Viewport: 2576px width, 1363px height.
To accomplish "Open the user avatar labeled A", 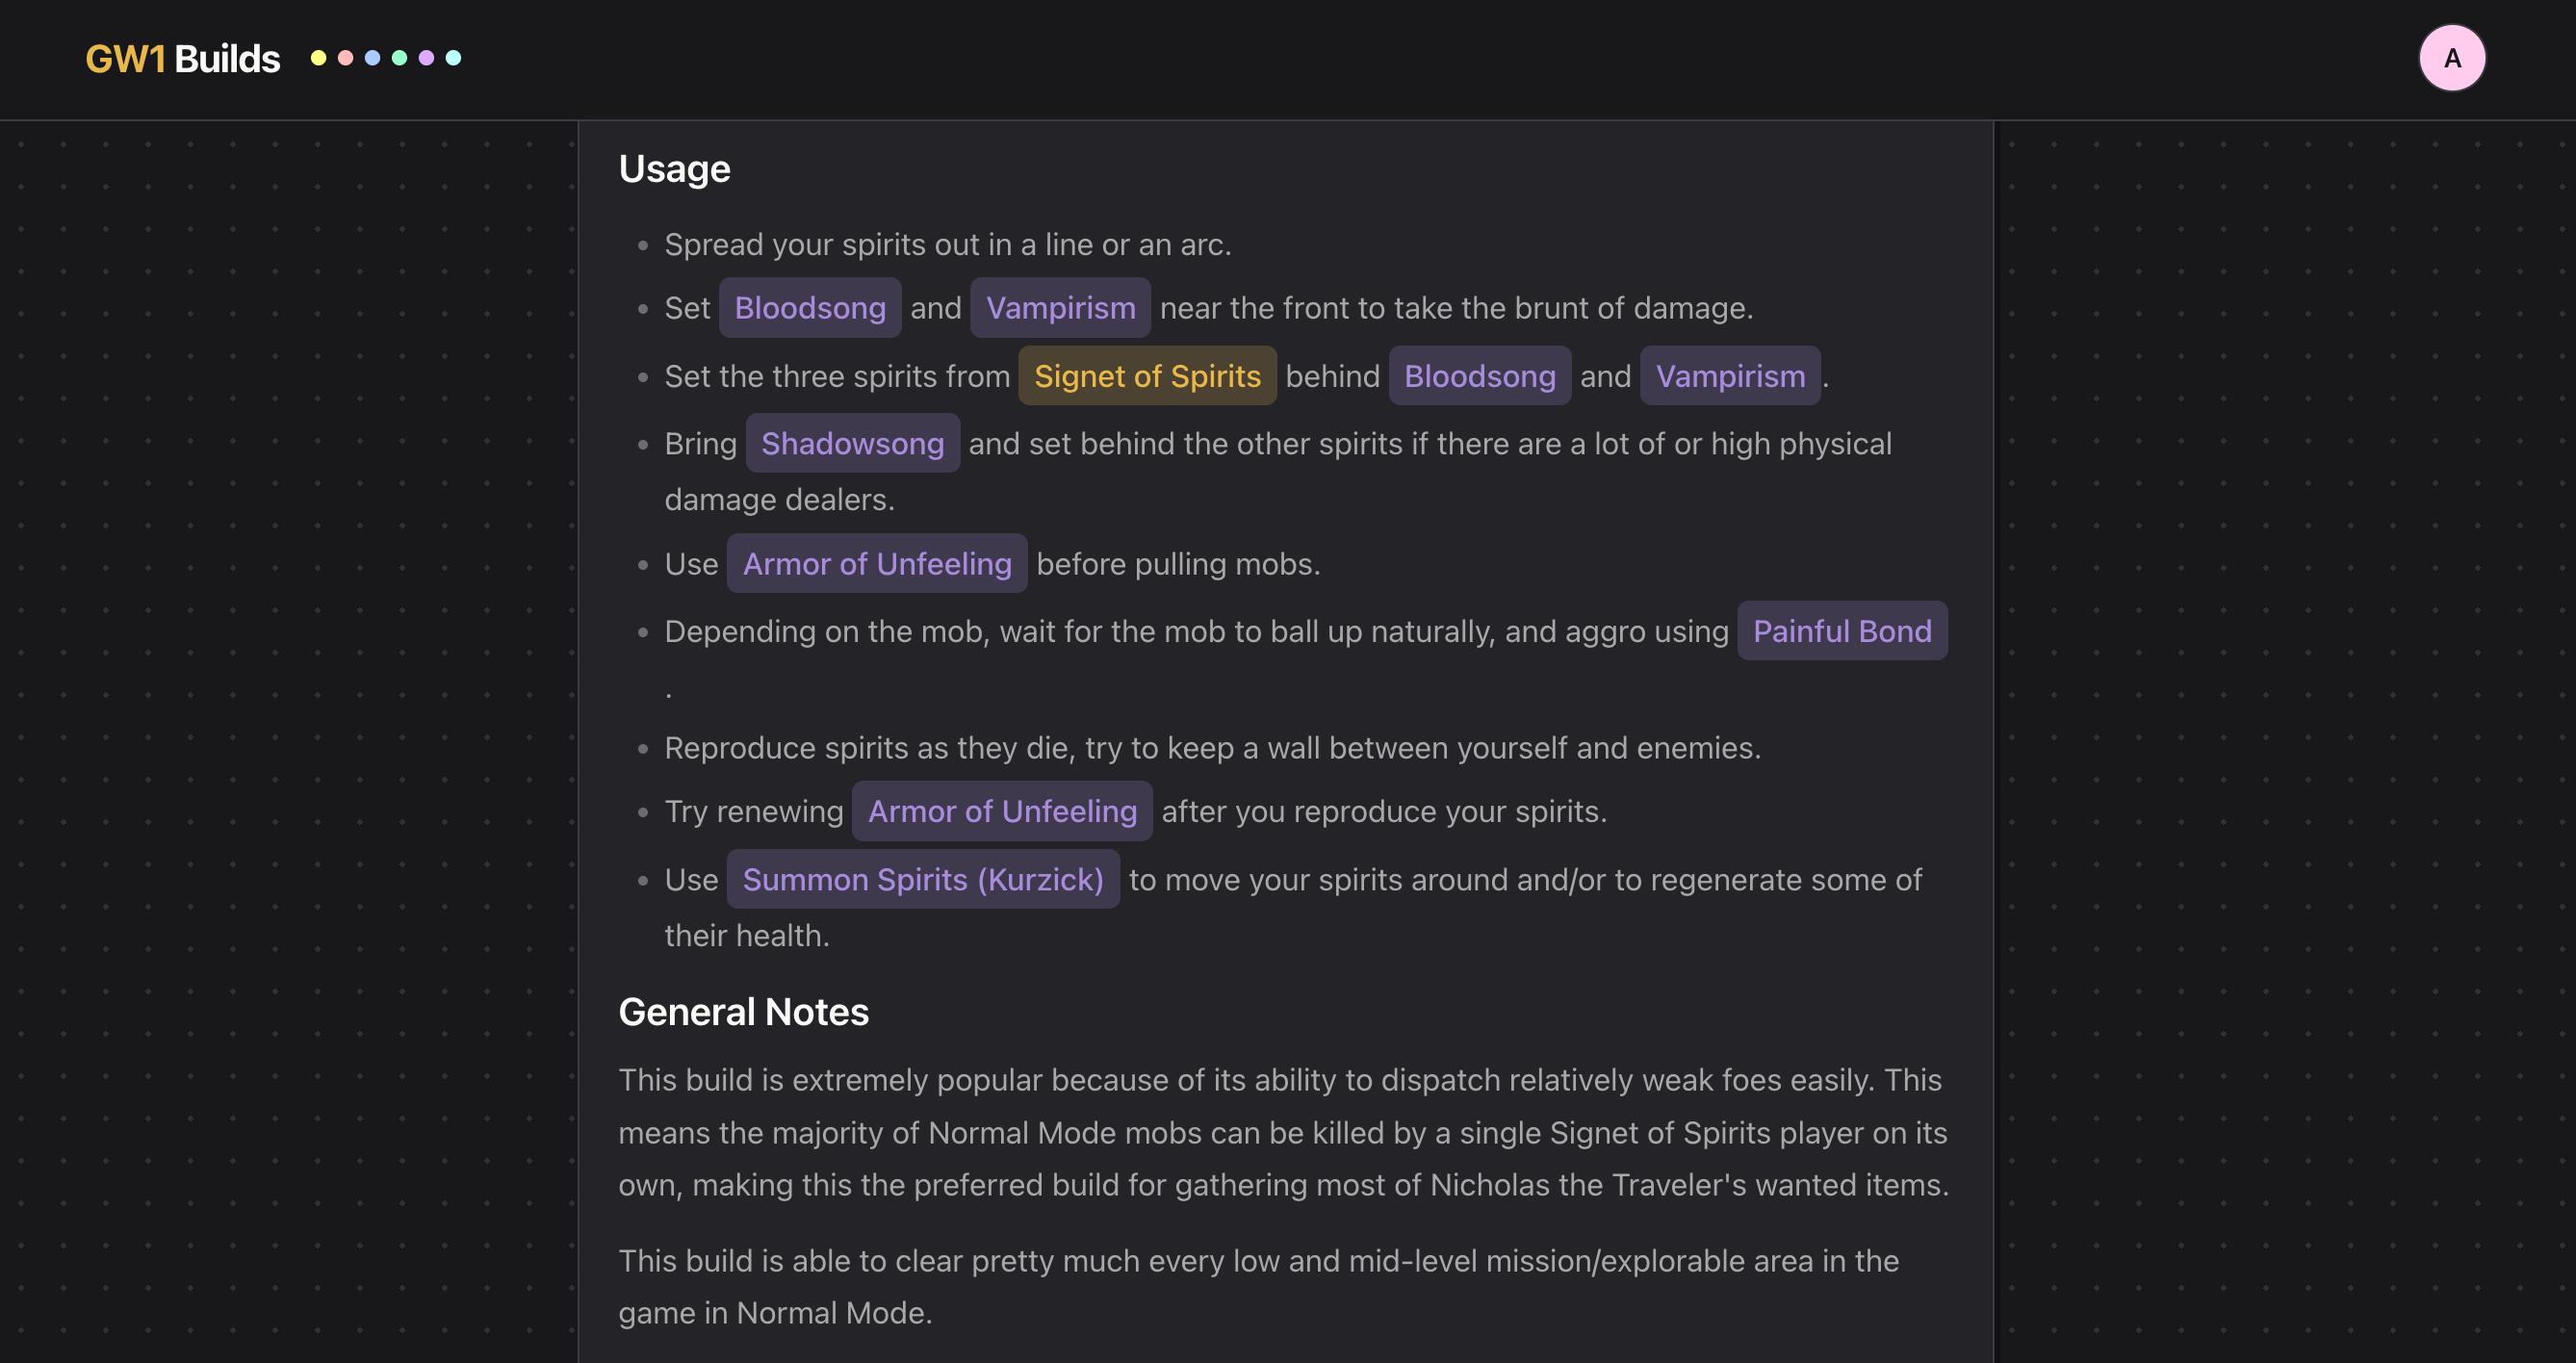I will (x=2451, y=58).
